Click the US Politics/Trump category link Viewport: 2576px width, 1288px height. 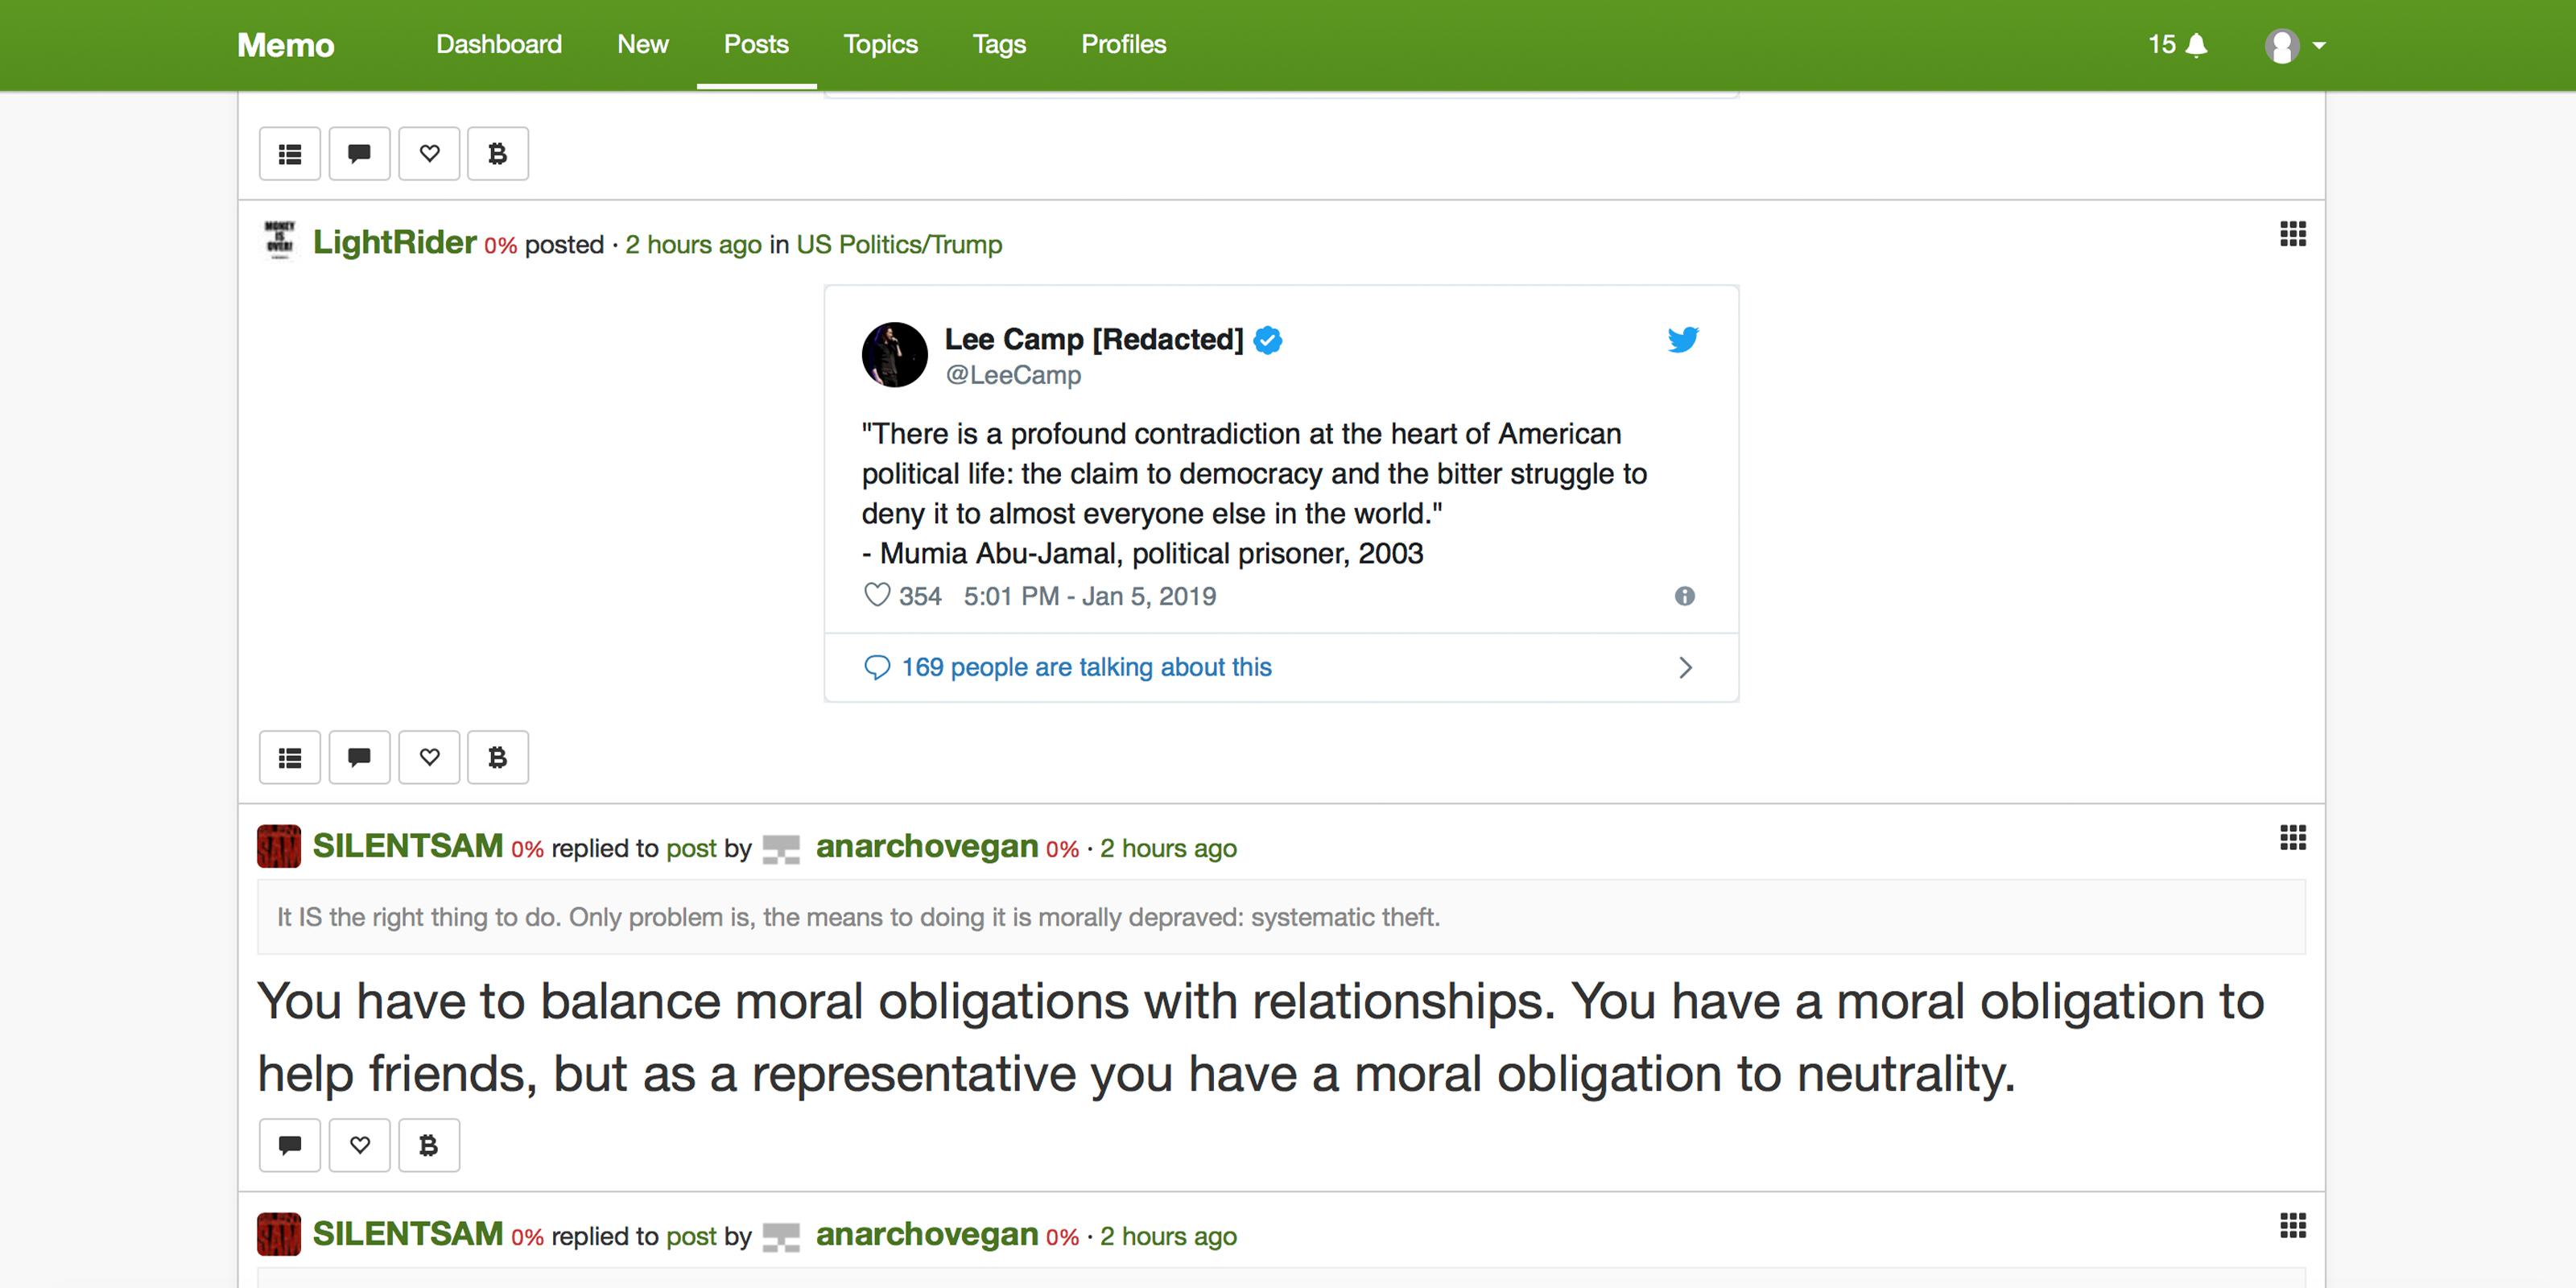coord(898,243)
